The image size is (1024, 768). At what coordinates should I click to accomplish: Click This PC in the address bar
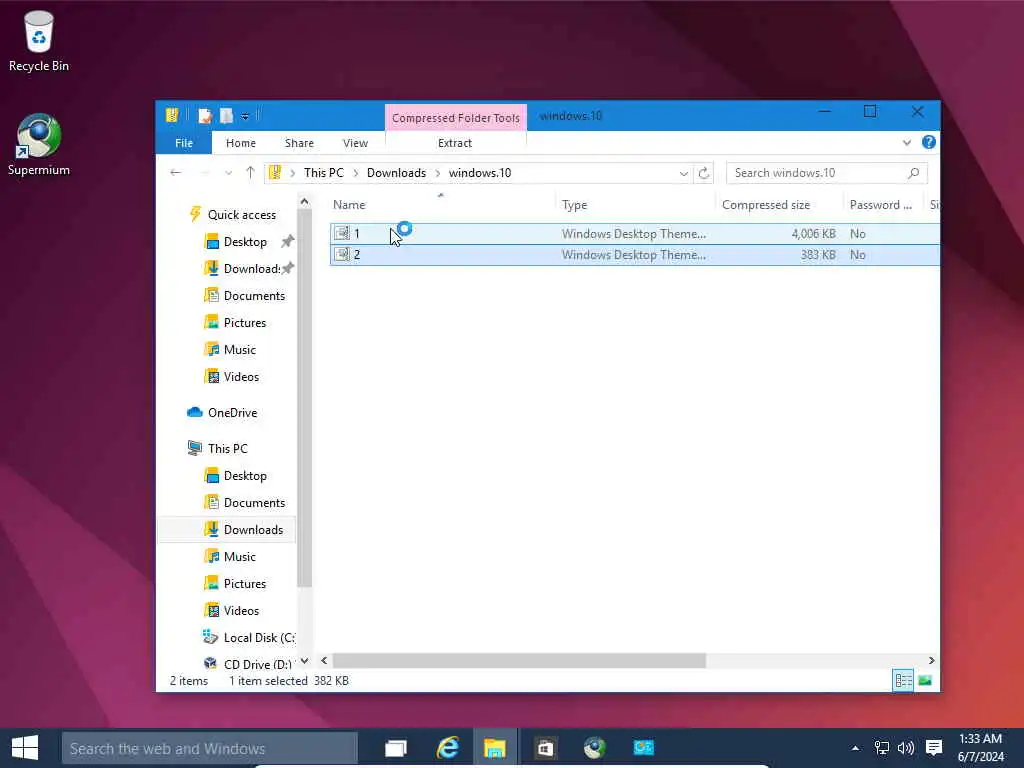(x=323, y=173)
